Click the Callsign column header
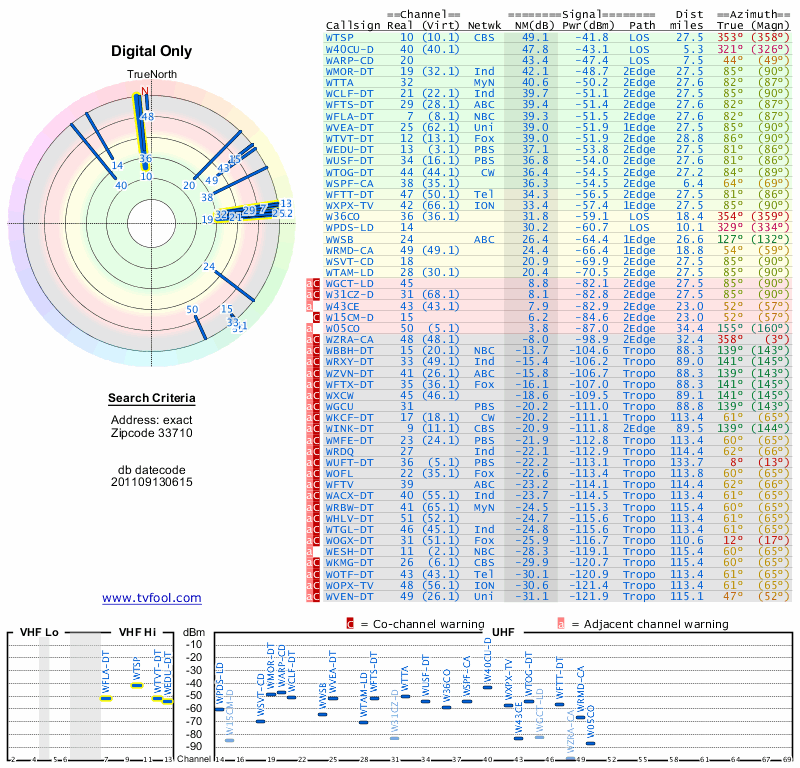The height and width of the screenshot is (768, 800). [353, 26]
